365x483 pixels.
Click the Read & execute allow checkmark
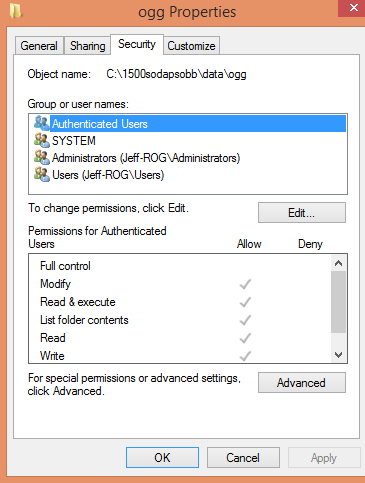pos(245,302)
